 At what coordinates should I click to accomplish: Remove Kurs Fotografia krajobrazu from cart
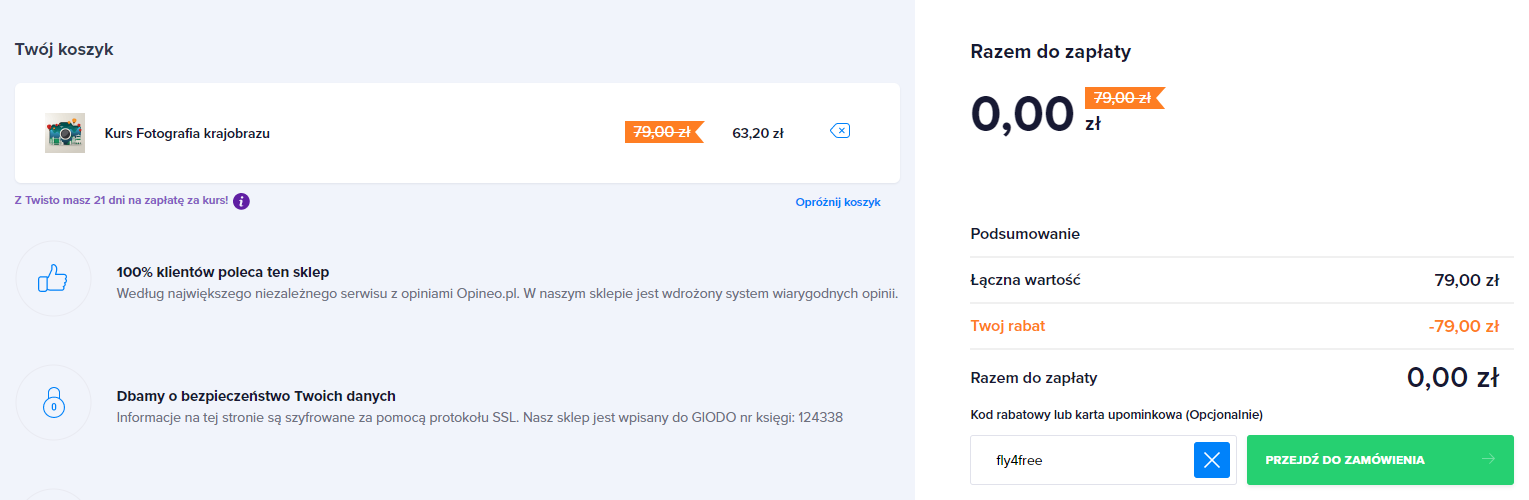click(x=840, y=131)
